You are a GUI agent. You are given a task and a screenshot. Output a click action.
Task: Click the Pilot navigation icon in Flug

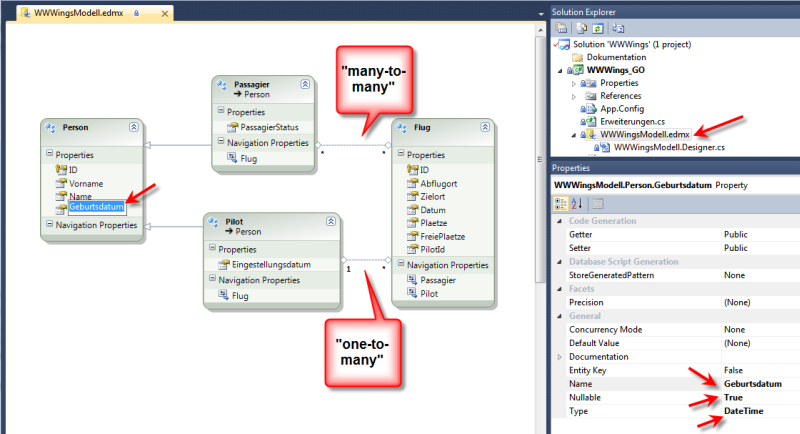pos(412,293)
